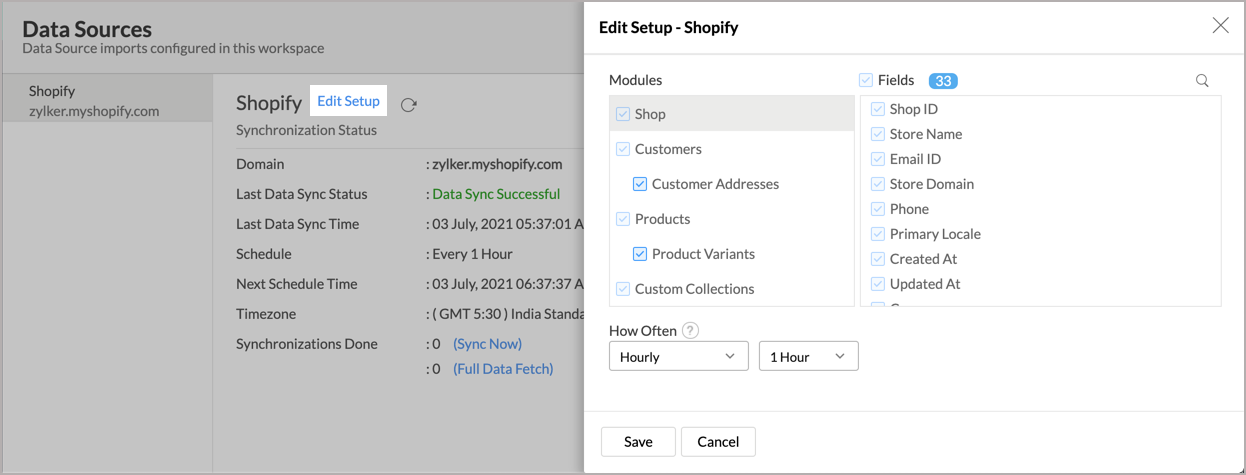Select the Custom Collections module

[x=694, y=289]
